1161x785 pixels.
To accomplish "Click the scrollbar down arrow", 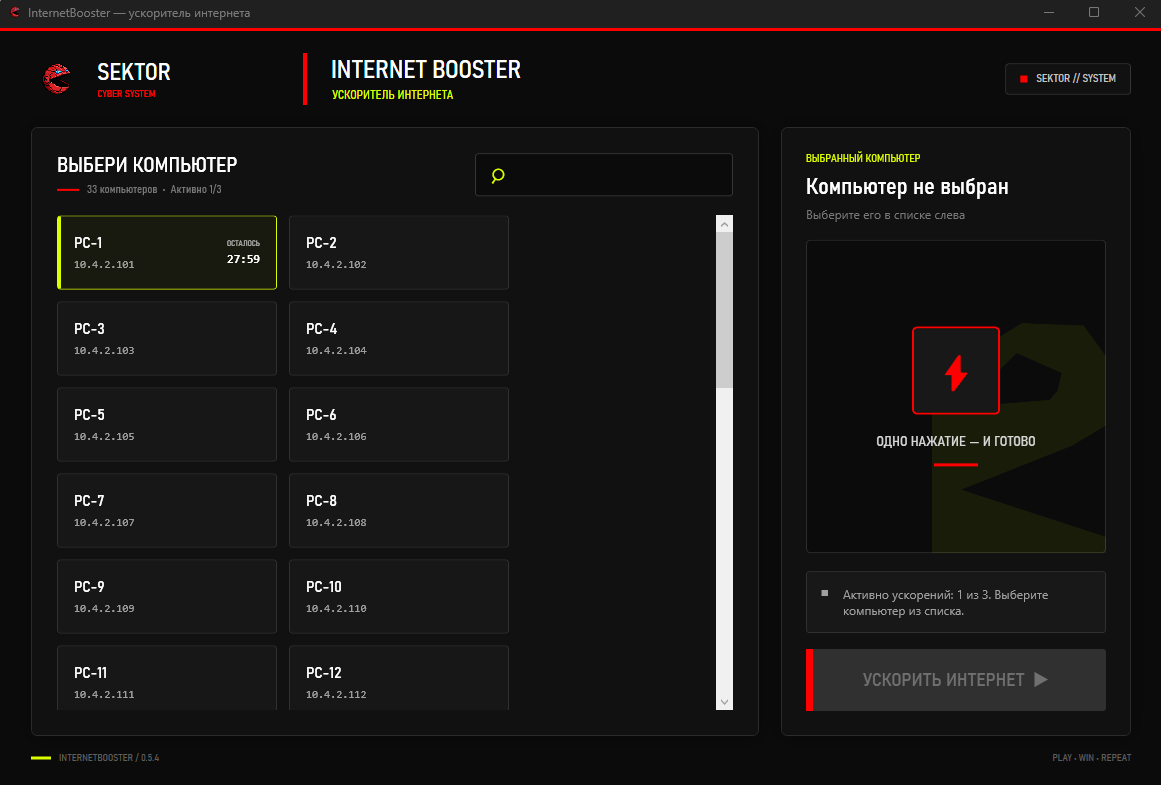I will click(724, 702).
